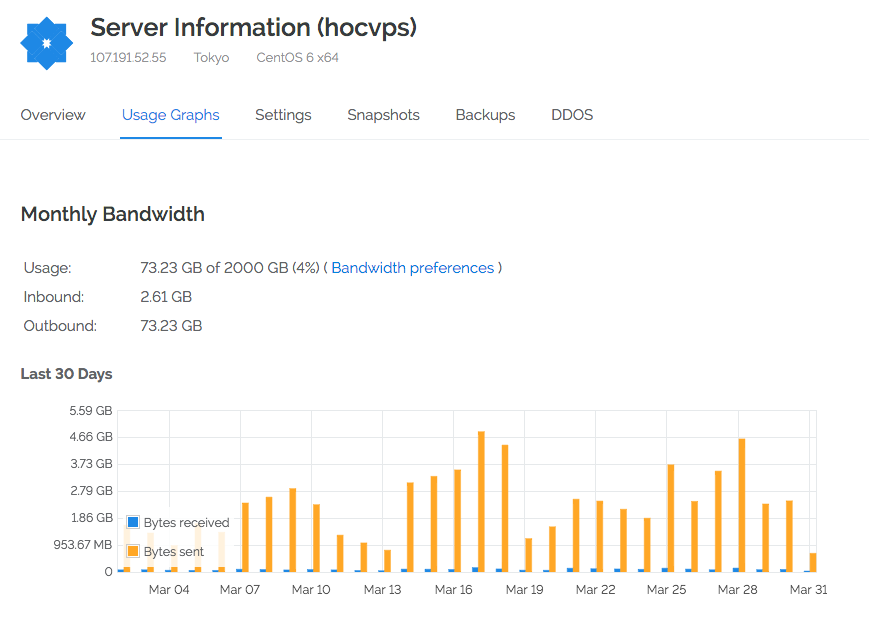Click the Monthly Bandwidth heading
The width and height of the screenshot is (869, 619).
coord(113,214)
